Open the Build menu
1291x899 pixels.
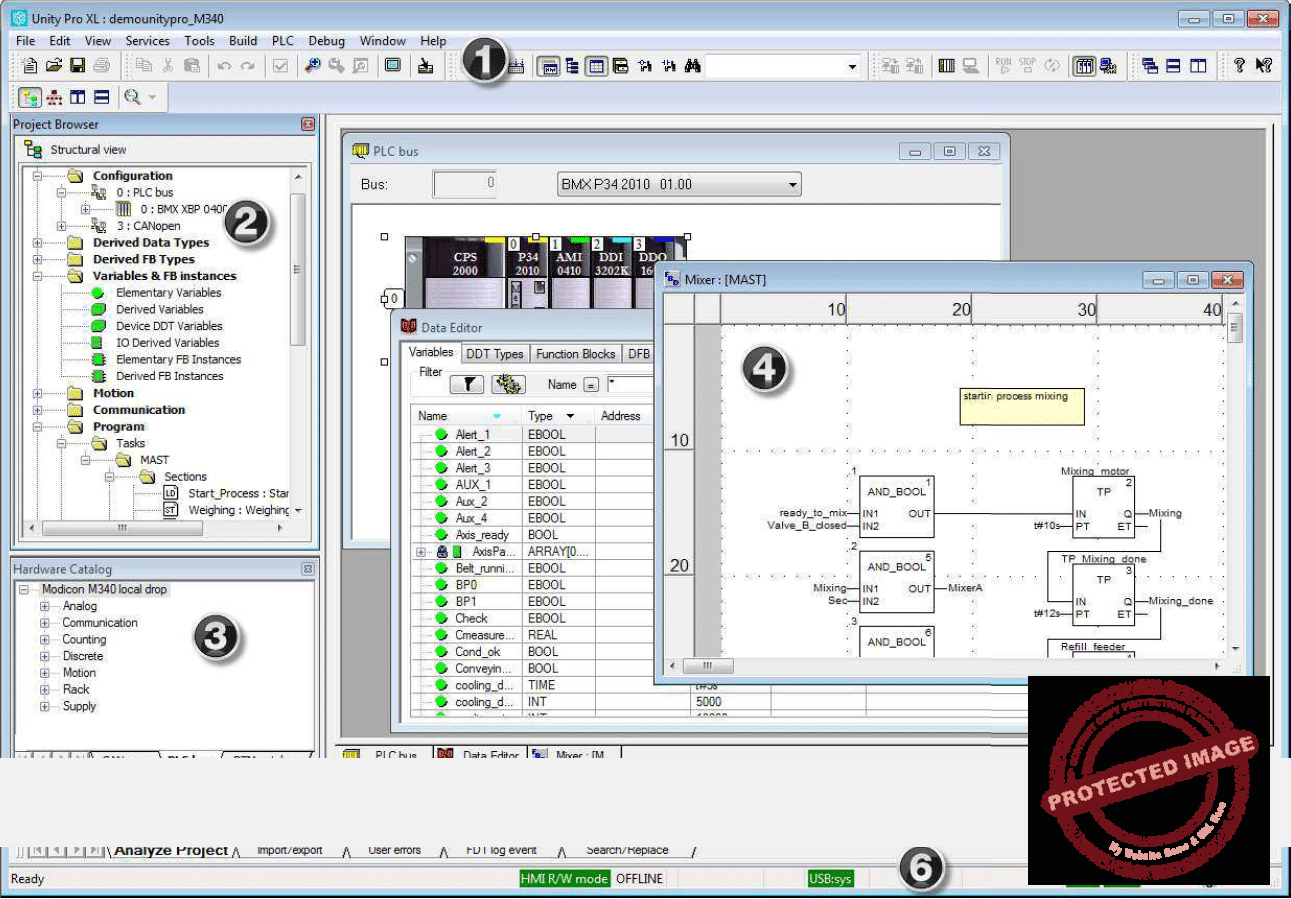(x=243, y=41)
